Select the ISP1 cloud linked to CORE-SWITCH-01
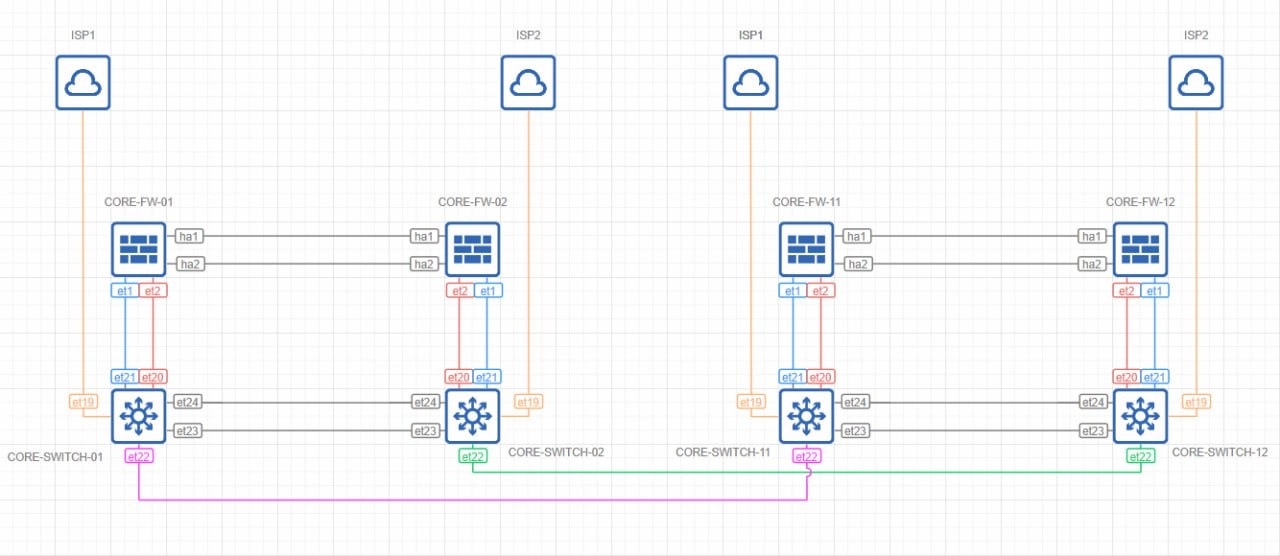Screen dimensions: 1280x556 pos(82,82)
